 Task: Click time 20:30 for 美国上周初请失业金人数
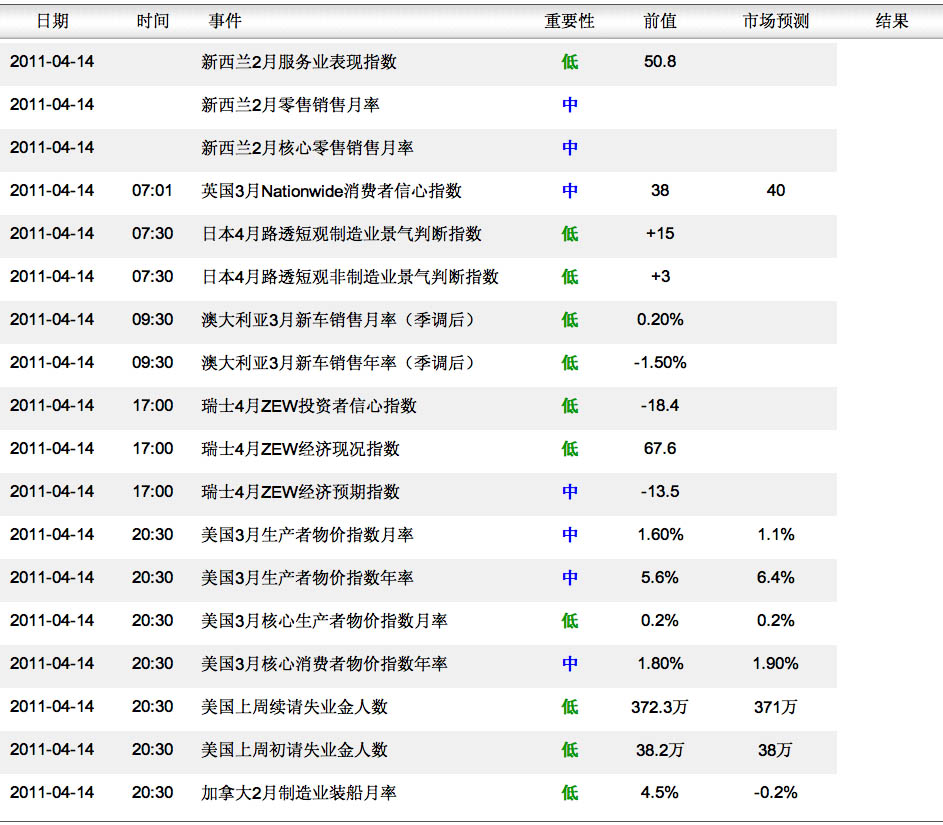pos(152,749)
